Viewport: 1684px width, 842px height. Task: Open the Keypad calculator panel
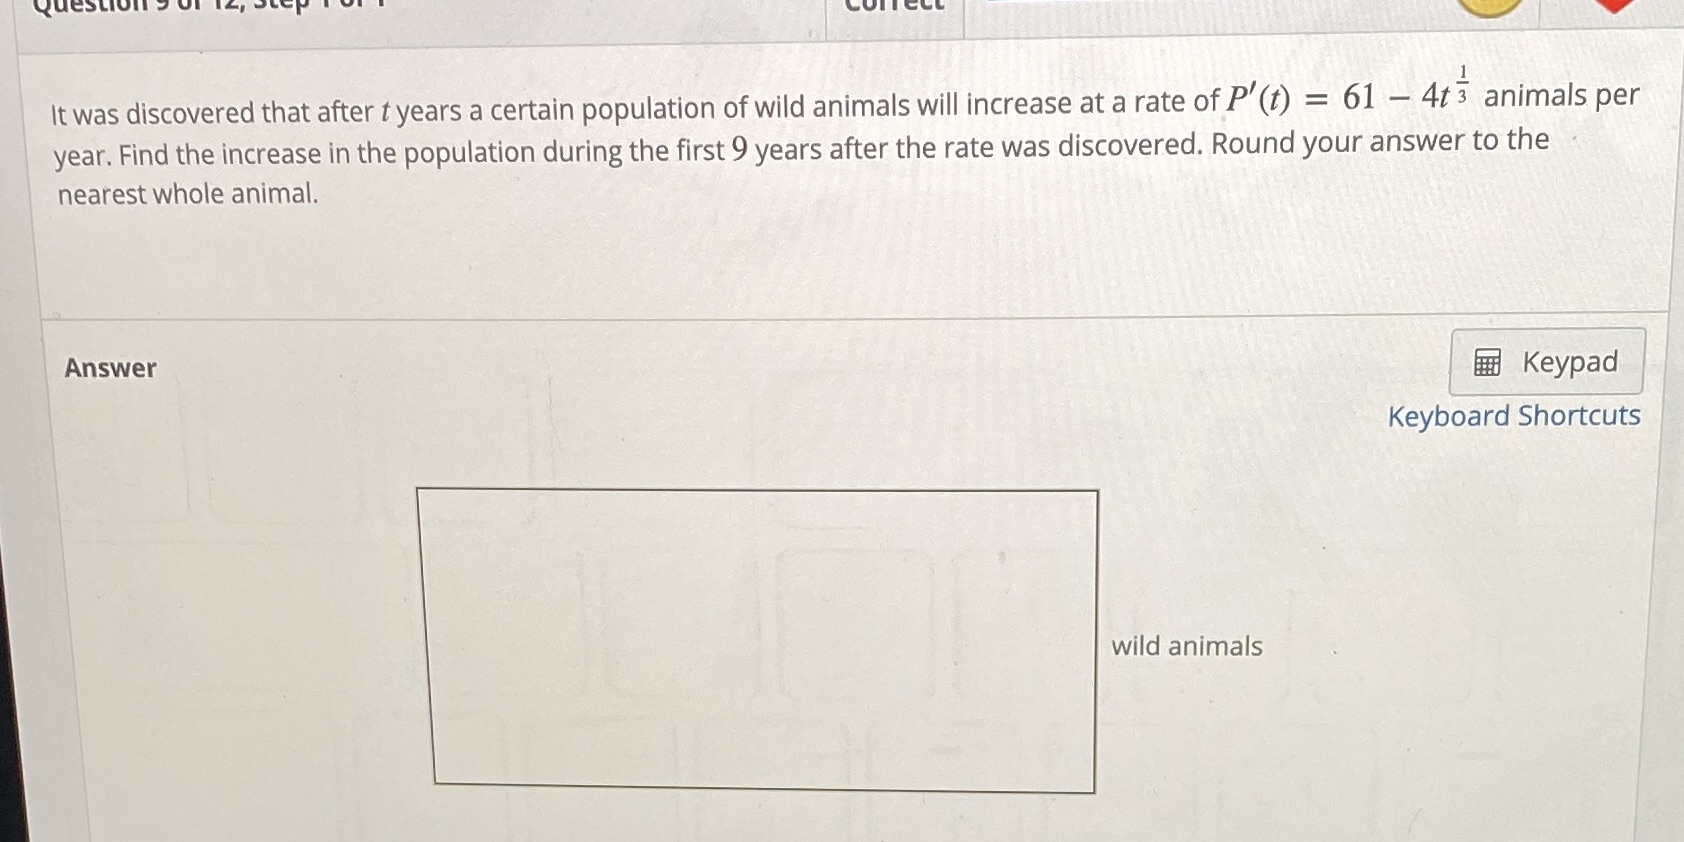(1545, 362)
